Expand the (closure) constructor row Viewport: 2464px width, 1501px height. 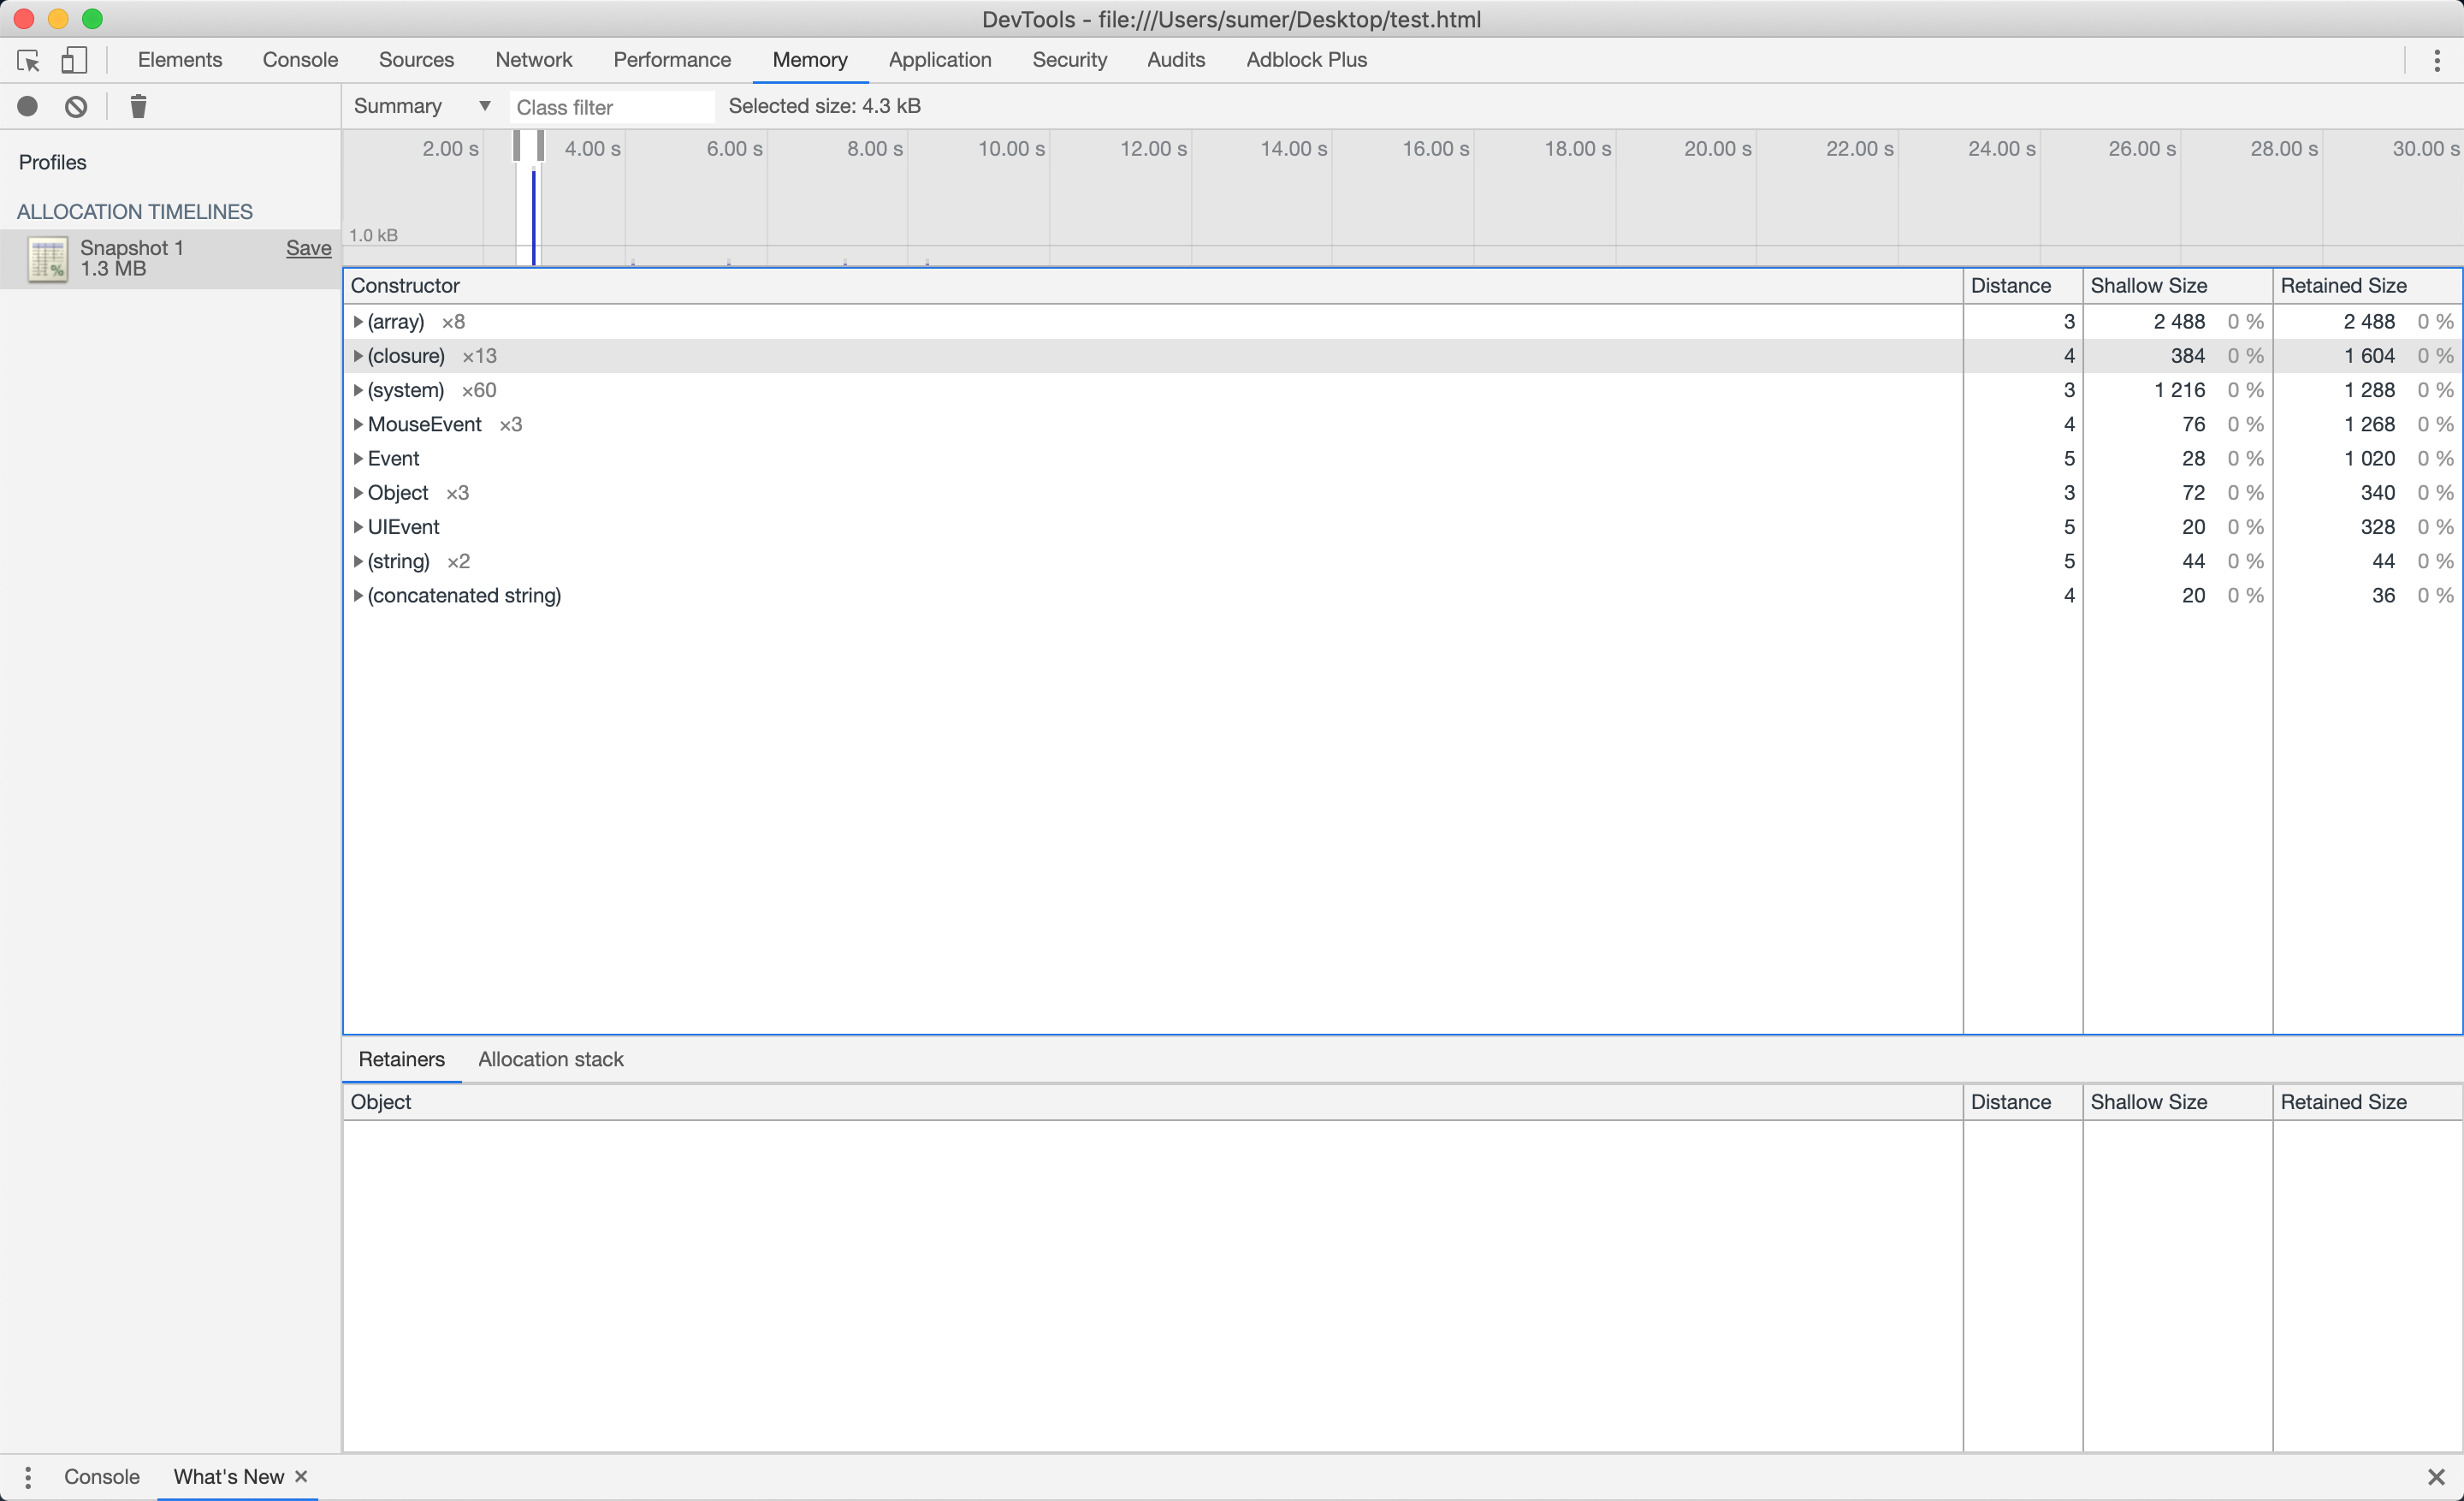point(358,356)
